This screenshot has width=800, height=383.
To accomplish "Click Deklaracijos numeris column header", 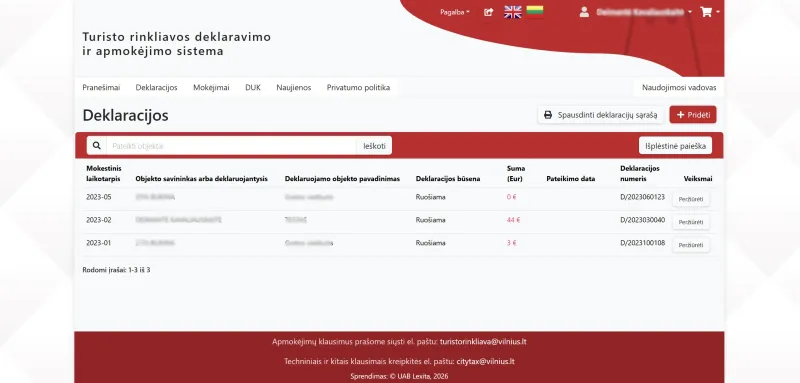I will [x=640, y=173].
